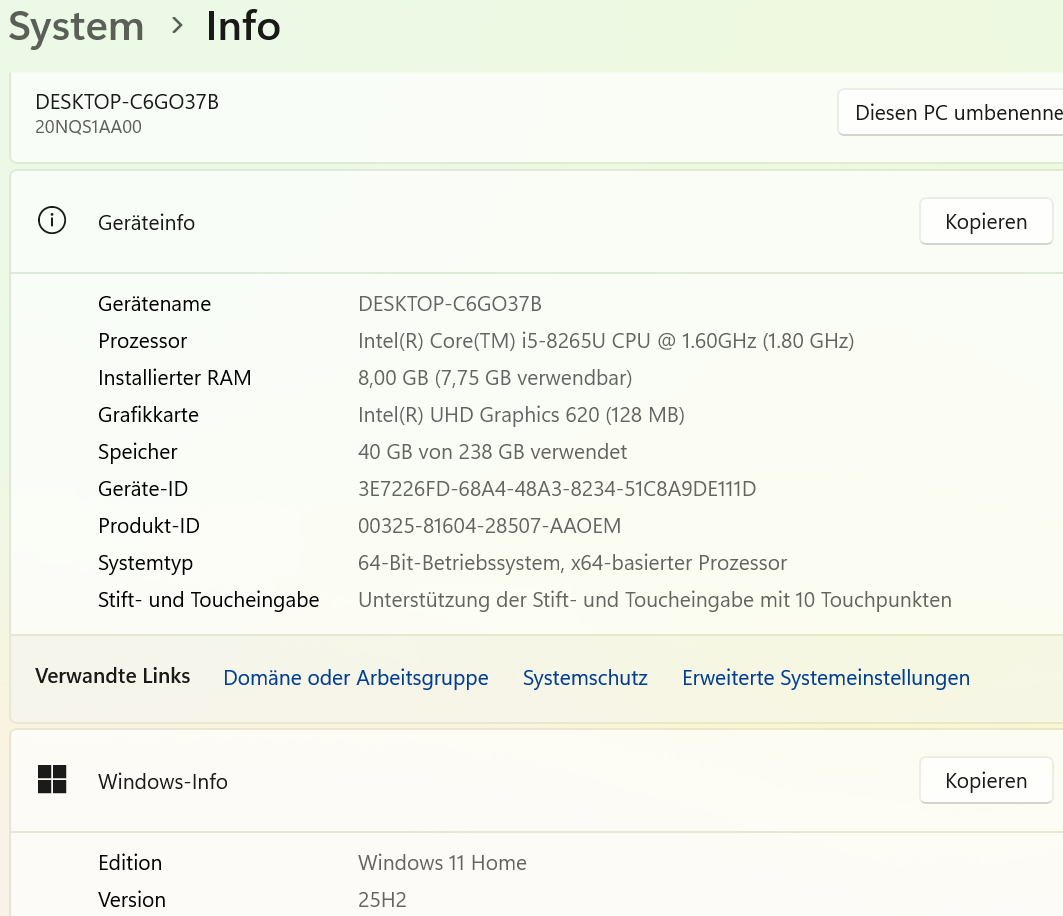Click the processor value Intel Core i5-8265U

(605, 340)
